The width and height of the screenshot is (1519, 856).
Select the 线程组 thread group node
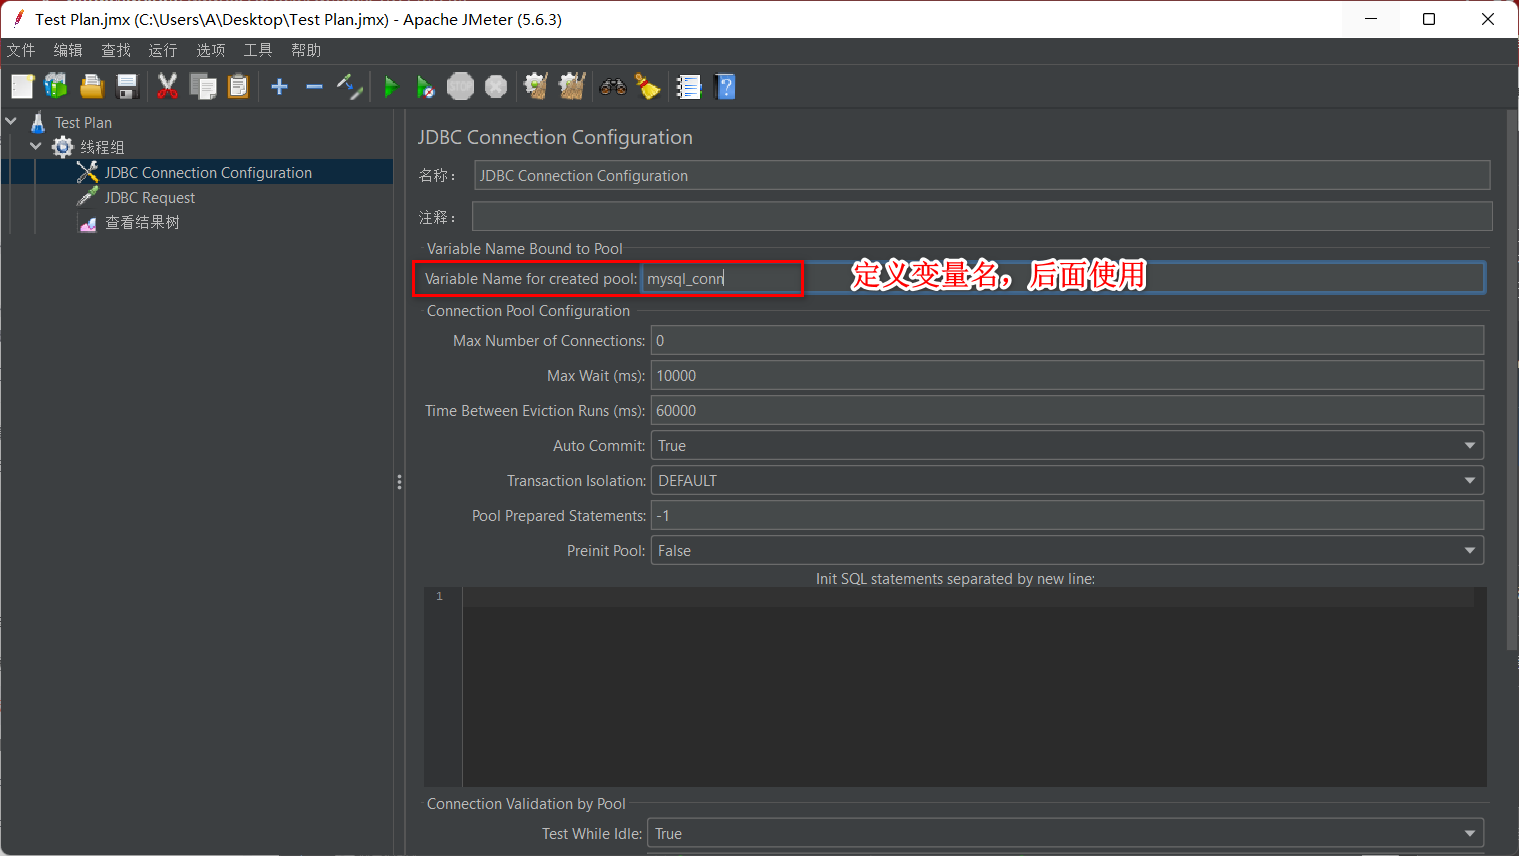pos(102,147)
